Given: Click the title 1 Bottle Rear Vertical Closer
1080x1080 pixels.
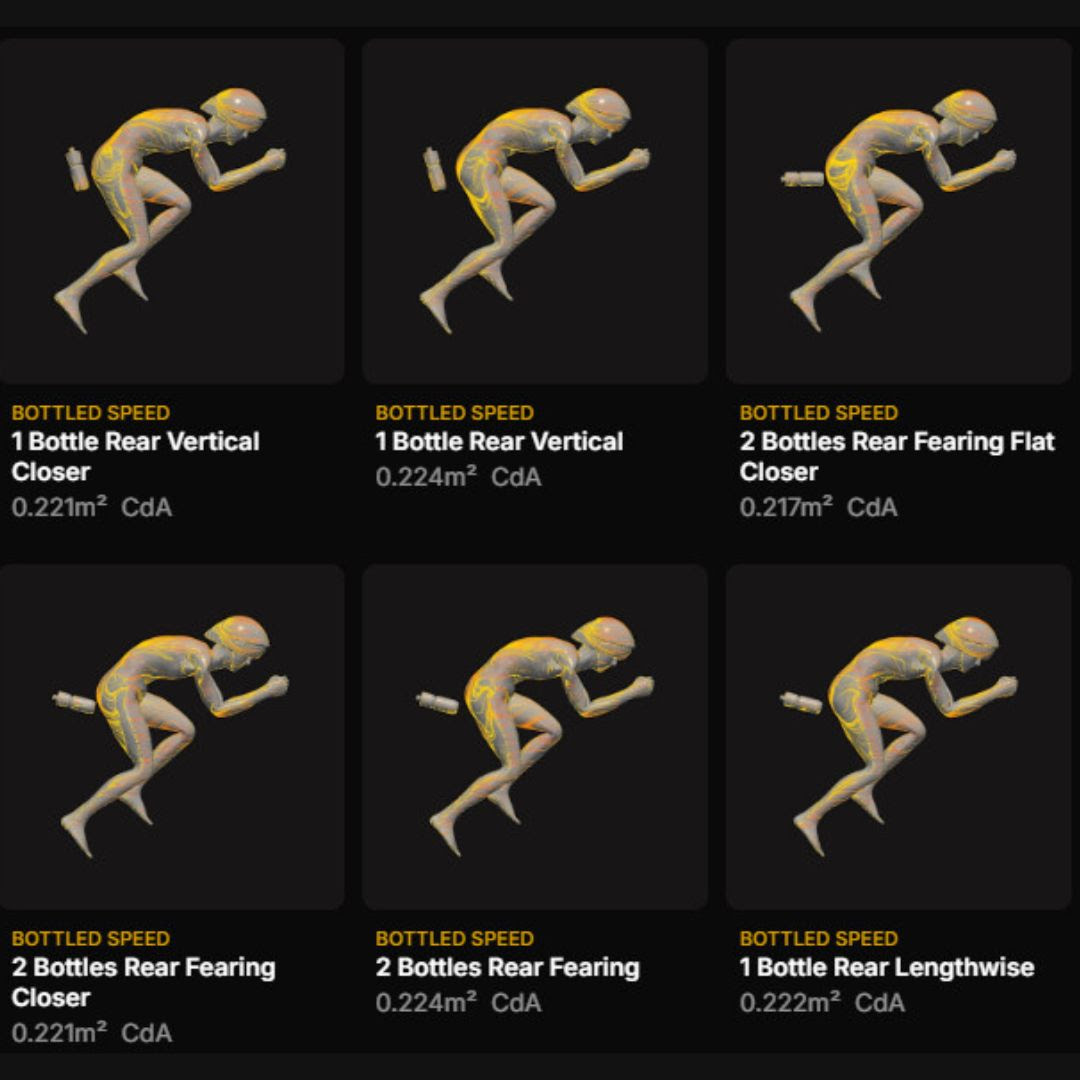Looking at the screenshot, I should pyautogui.click(x=136, y=457).
